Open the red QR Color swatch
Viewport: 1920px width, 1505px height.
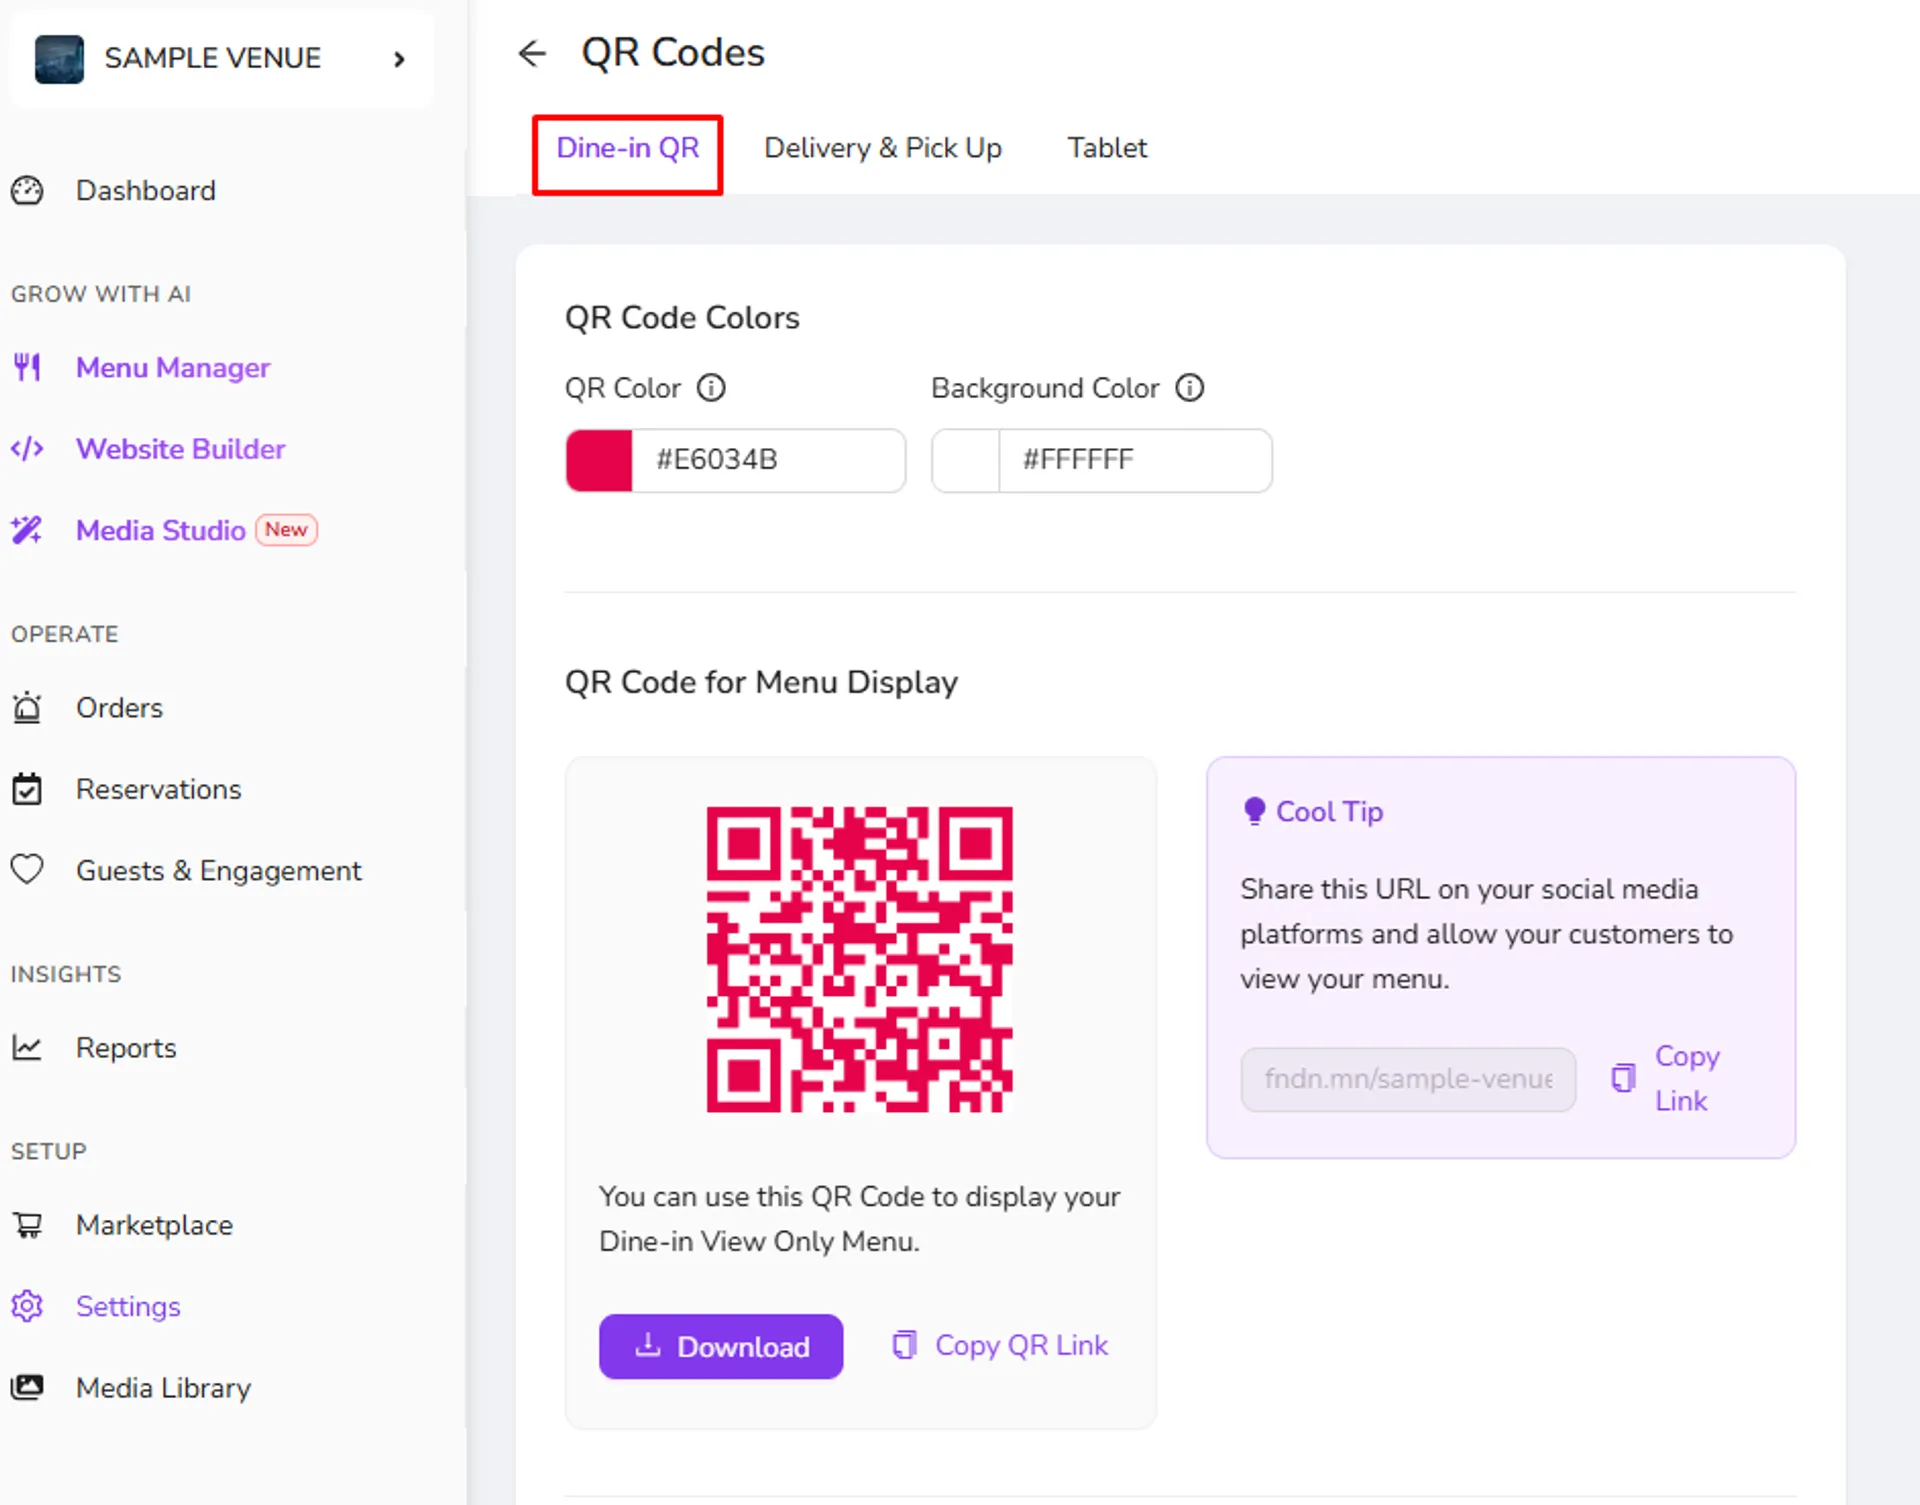point(599,460)
